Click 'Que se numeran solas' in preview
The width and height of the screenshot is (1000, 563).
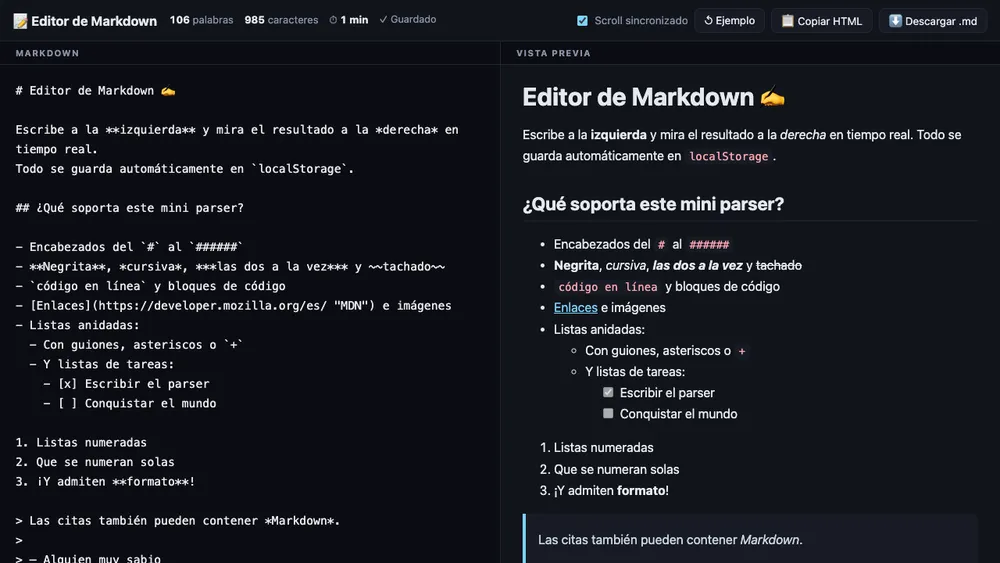(616, 469)
